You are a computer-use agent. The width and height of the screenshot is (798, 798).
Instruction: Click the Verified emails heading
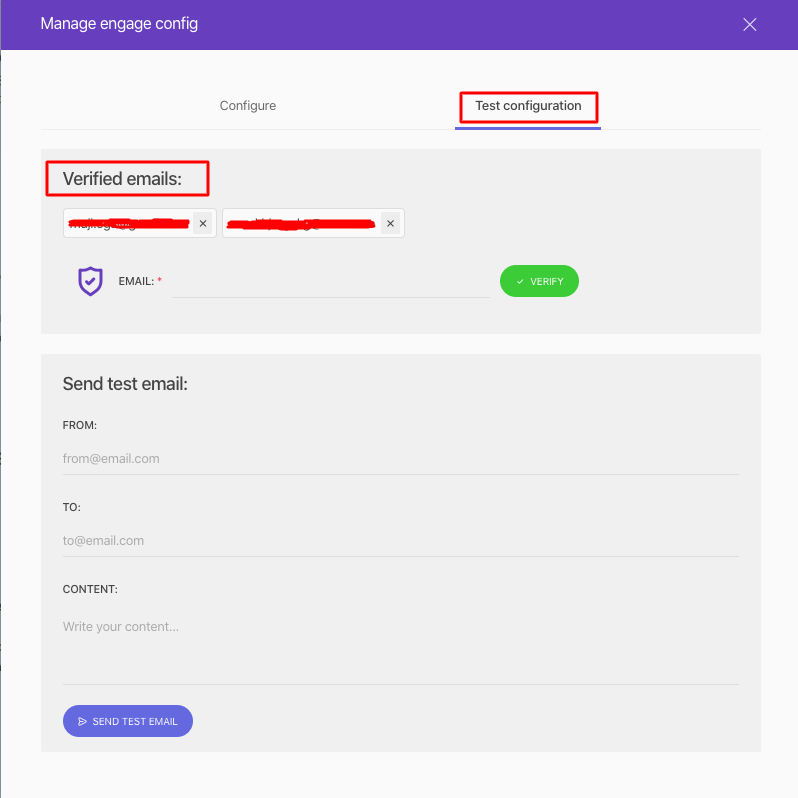[124, 179]
